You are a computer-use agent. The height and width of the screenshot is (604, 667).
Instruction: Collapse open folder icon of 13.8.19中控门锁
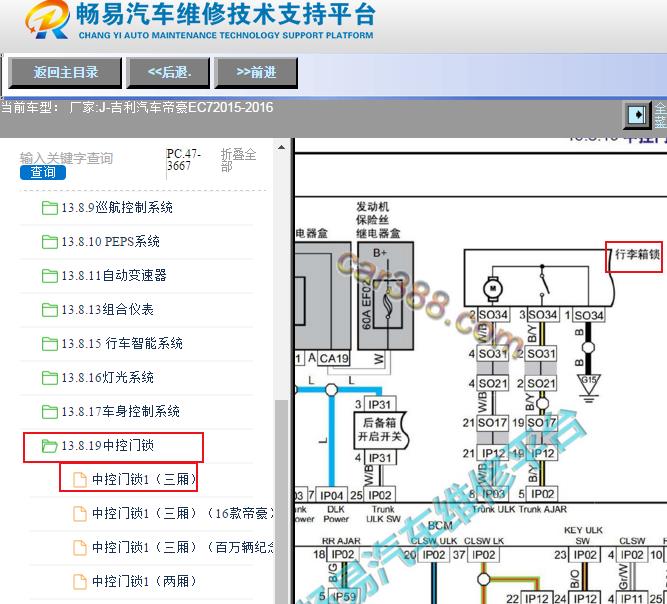click(50, 446)
